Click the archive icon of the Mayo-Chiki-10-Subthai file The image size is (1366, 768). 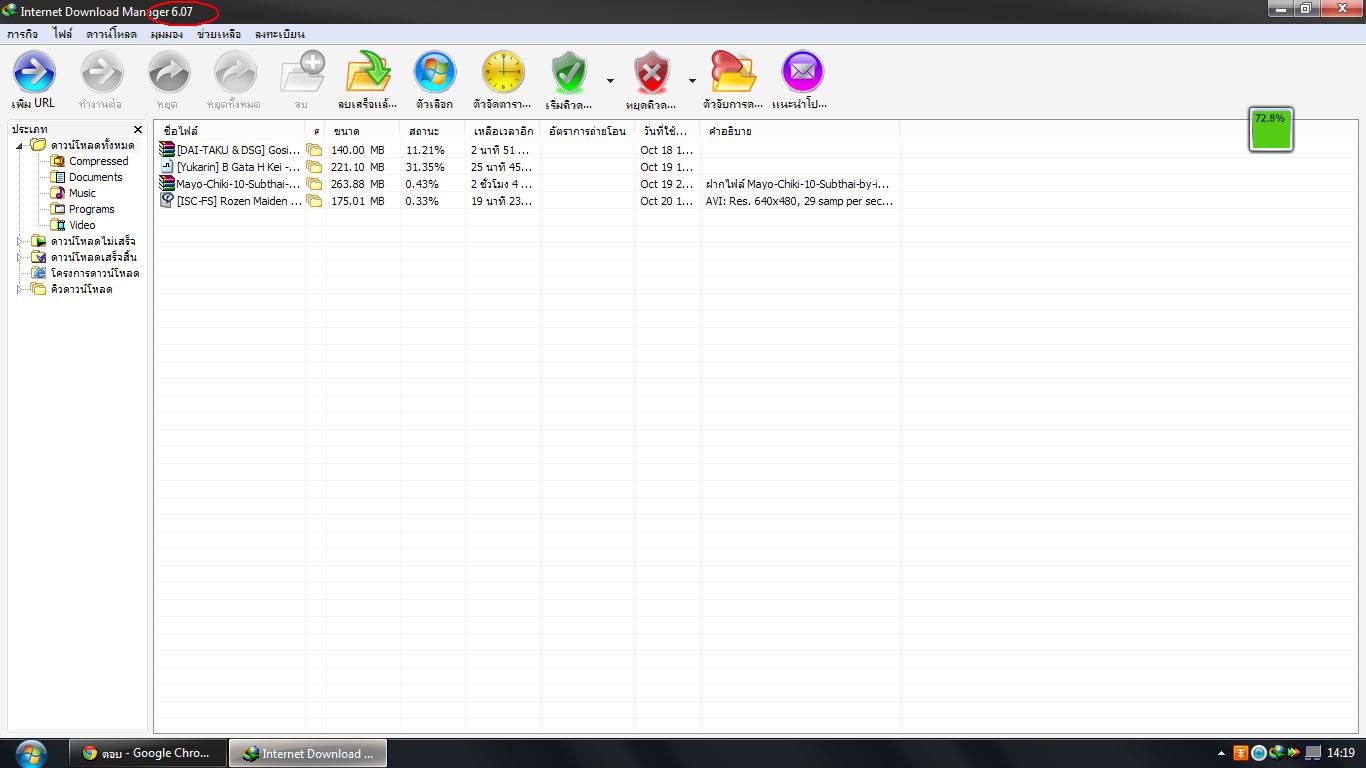[x=167, y=183]
